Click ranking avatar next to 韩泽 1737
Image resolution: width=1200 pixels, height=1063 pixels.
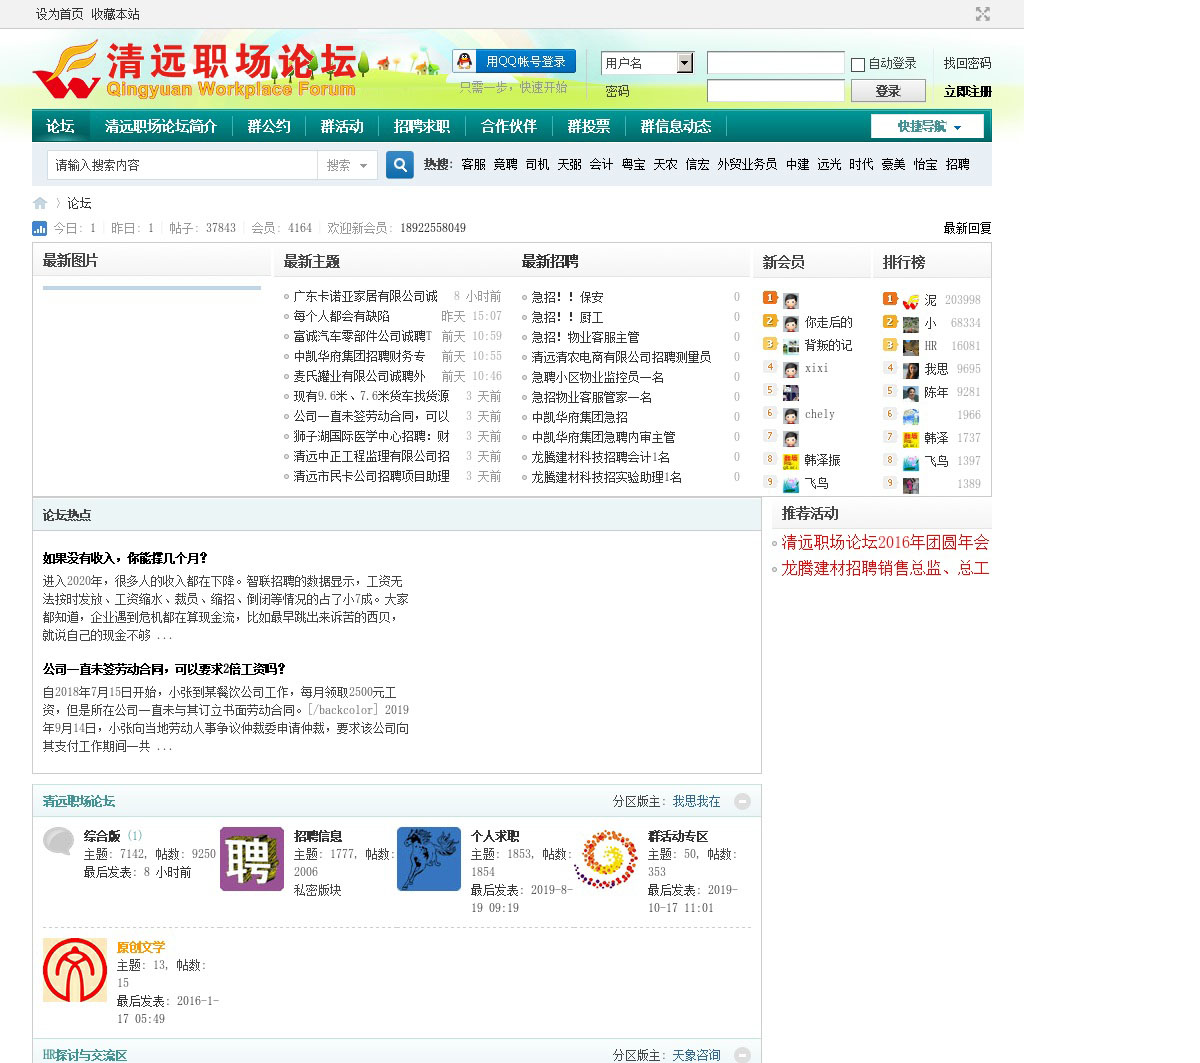(x=911, y=439)
